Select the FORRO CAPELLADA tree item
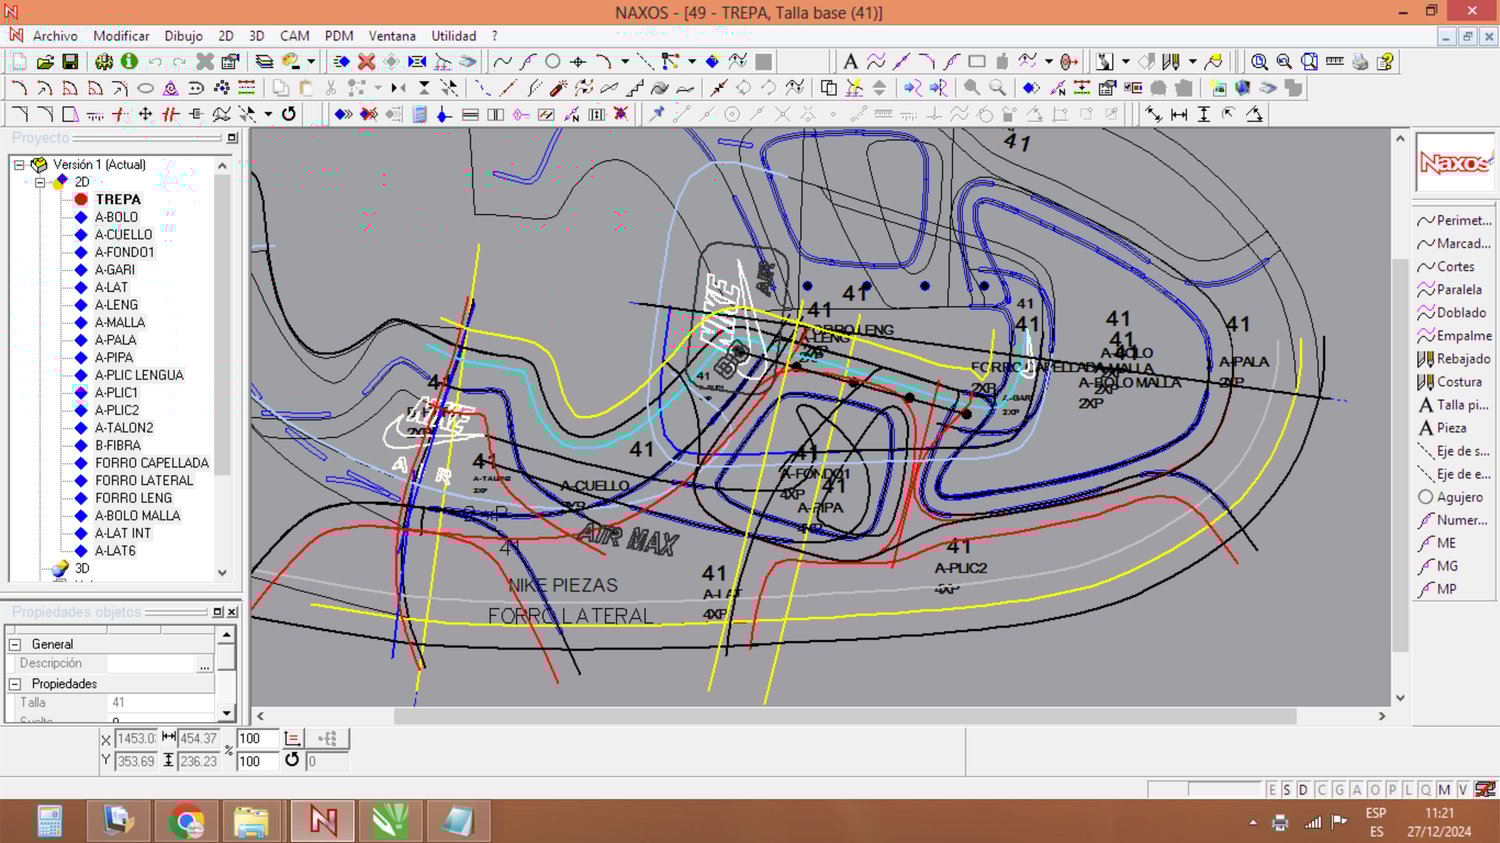The image size is (1500, 843). click(x=152, y=463)
